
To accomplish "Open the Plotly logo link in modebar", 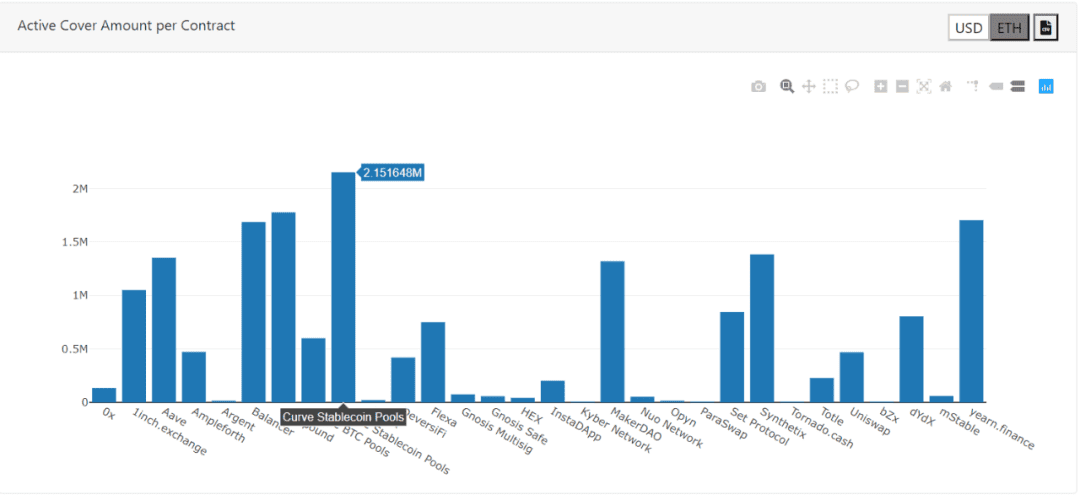I will [1046, 86].
